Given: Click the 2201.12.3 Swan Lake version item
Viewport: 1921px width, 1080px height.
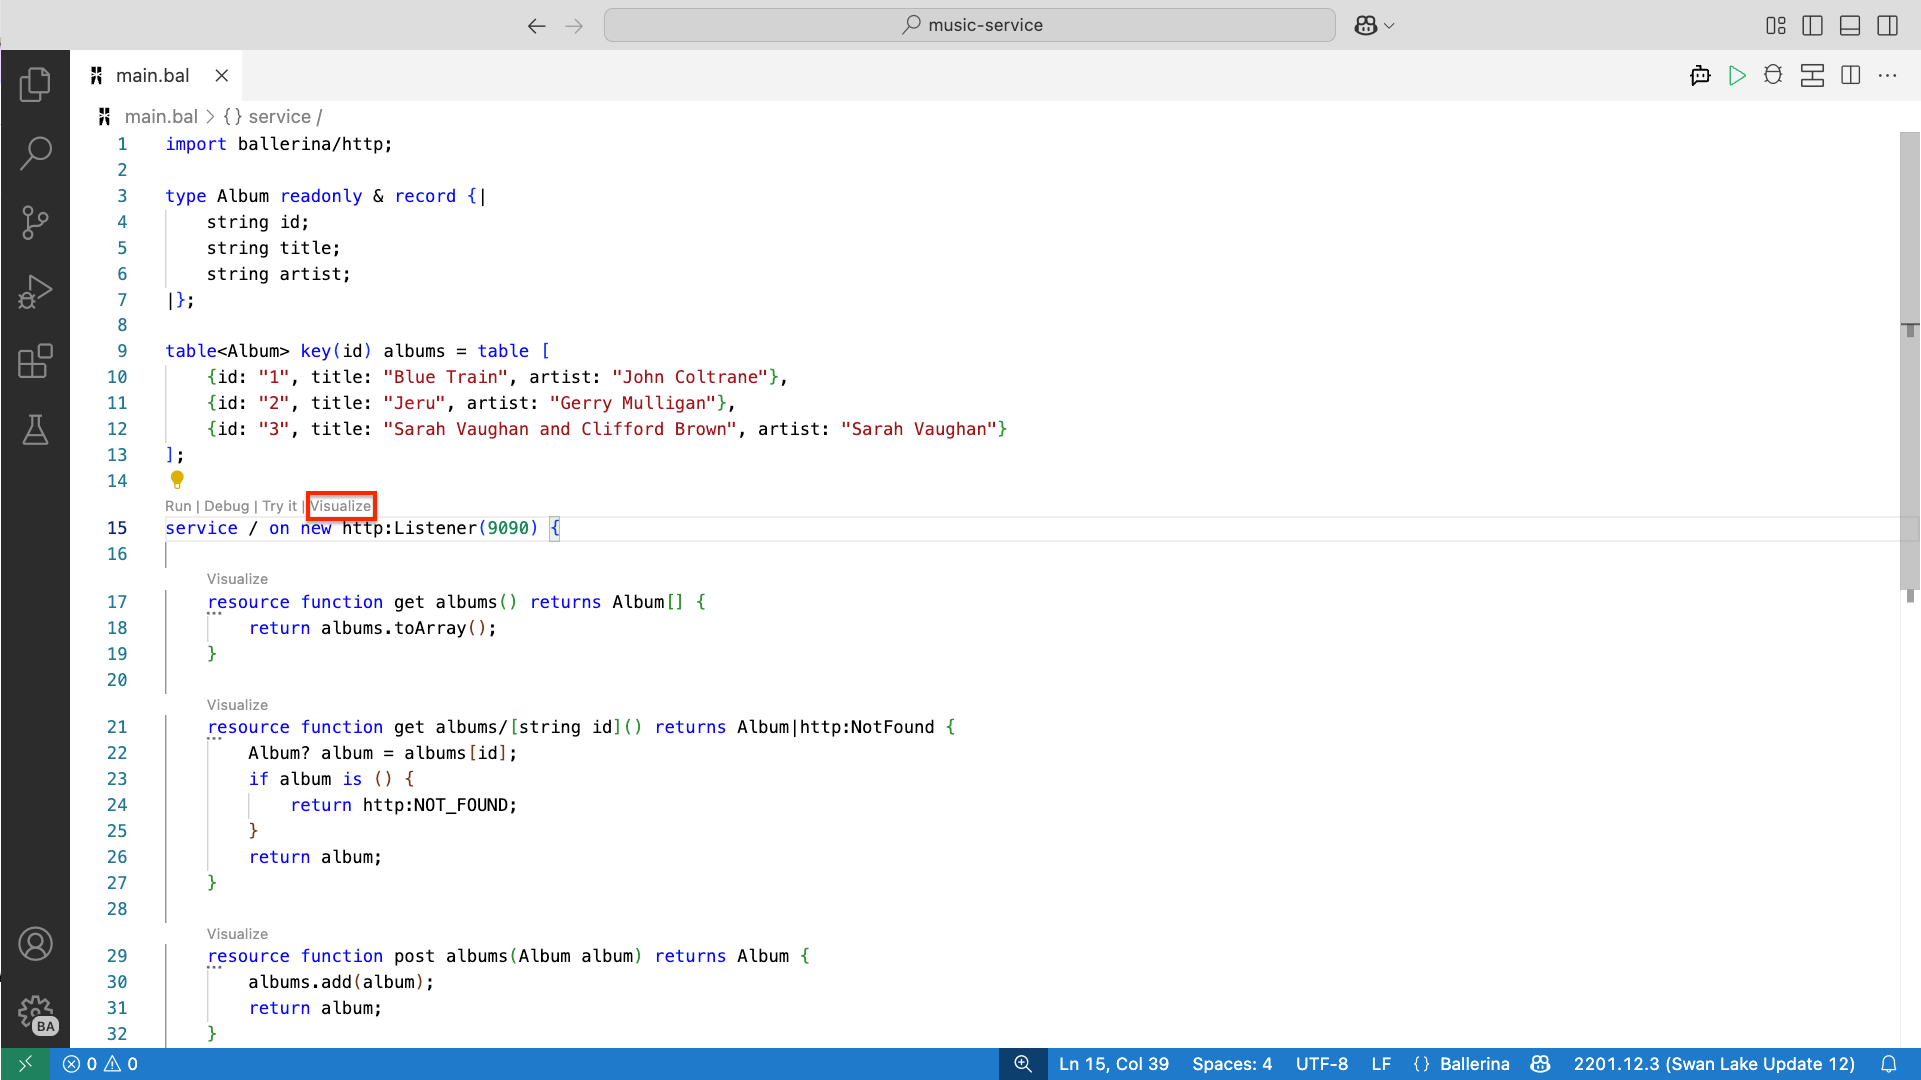Looking at the screenshot, I should tap(1714, 1064).
